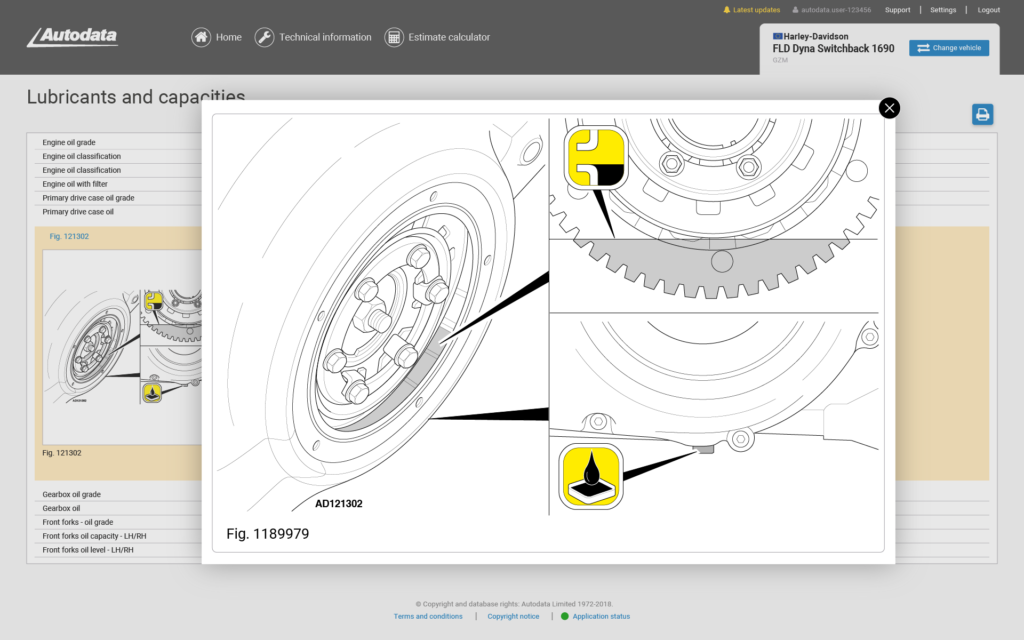Open the autodata.user-123456 account link
The image size is (1024, 640).
pos(831,10)
